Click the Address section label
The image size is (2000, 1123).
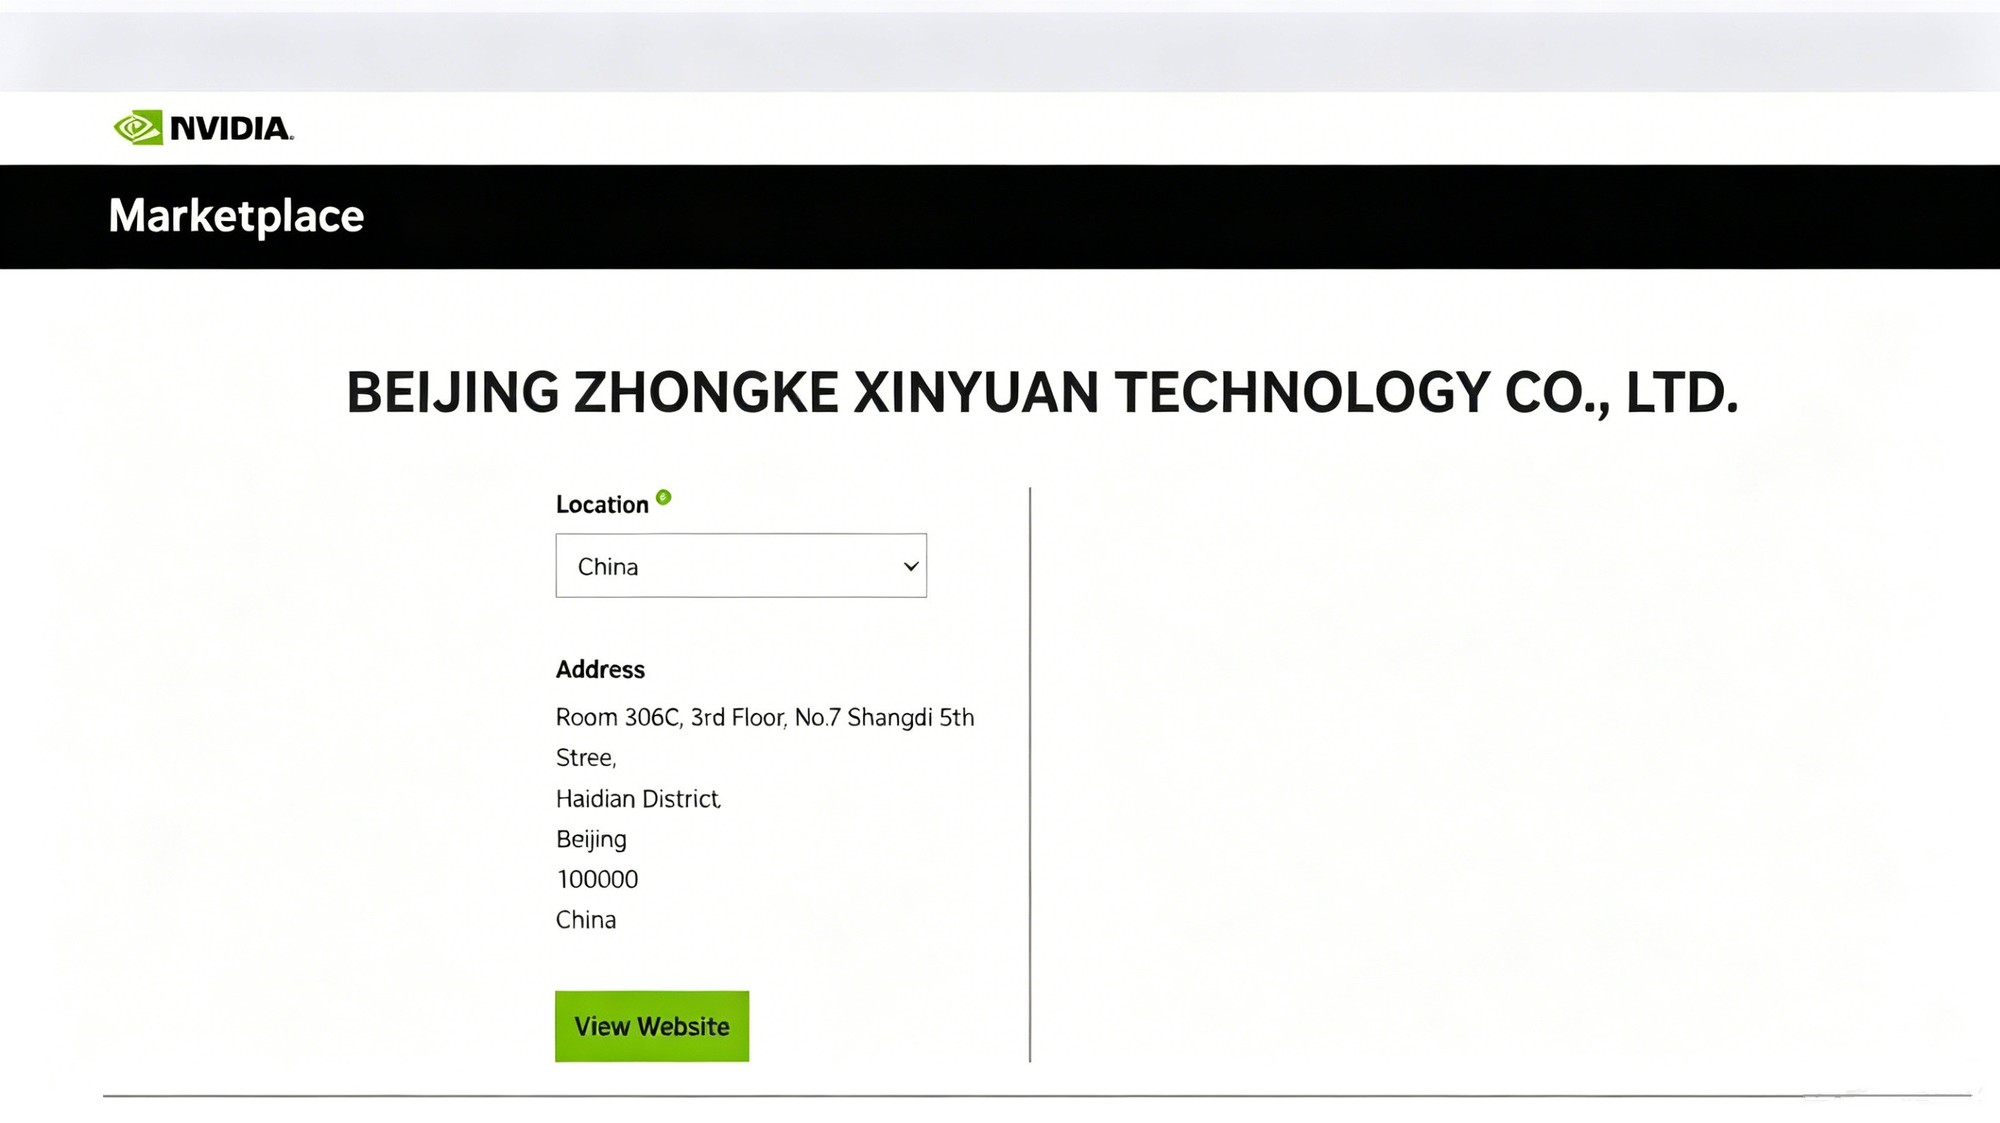coord(600,669)
